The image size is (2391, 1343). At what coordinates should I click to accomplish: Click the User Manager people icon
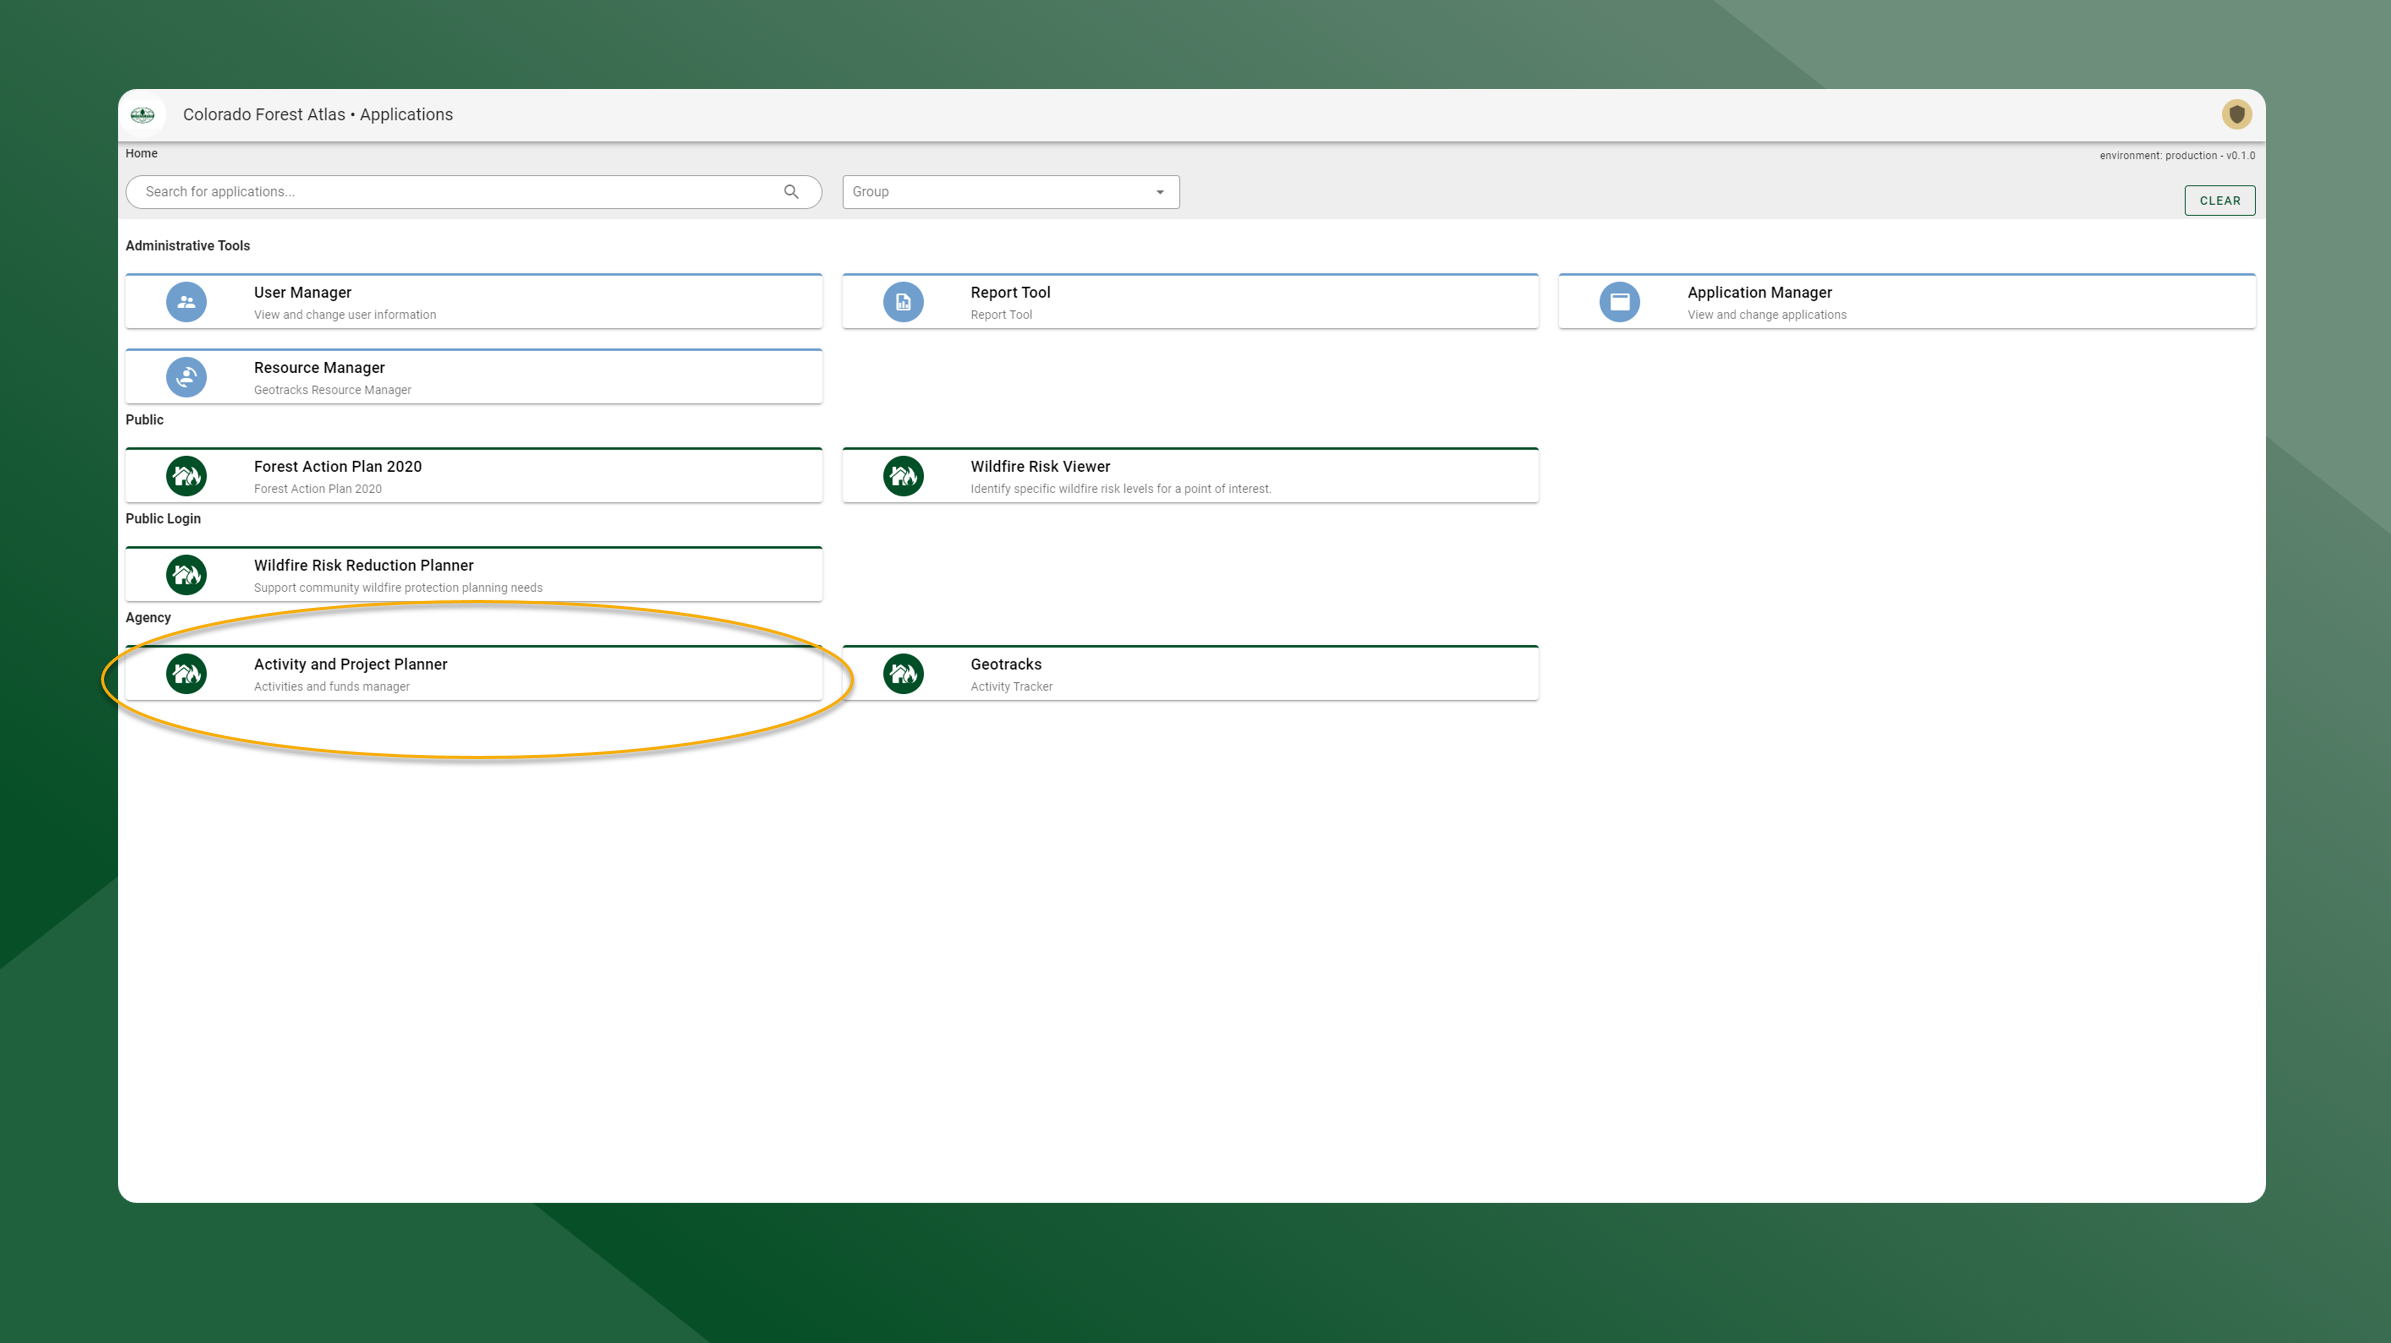point(186,301)
